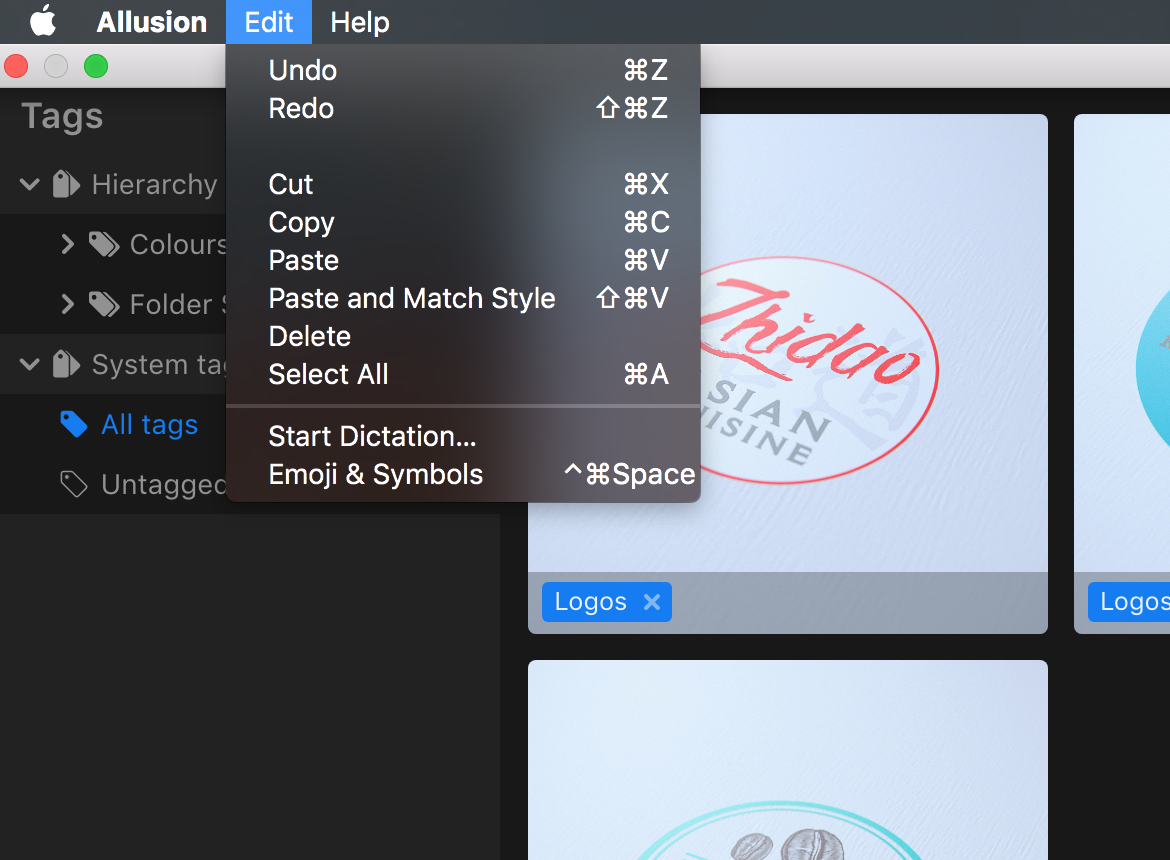Expand the Folder tags group

[66, 304]
